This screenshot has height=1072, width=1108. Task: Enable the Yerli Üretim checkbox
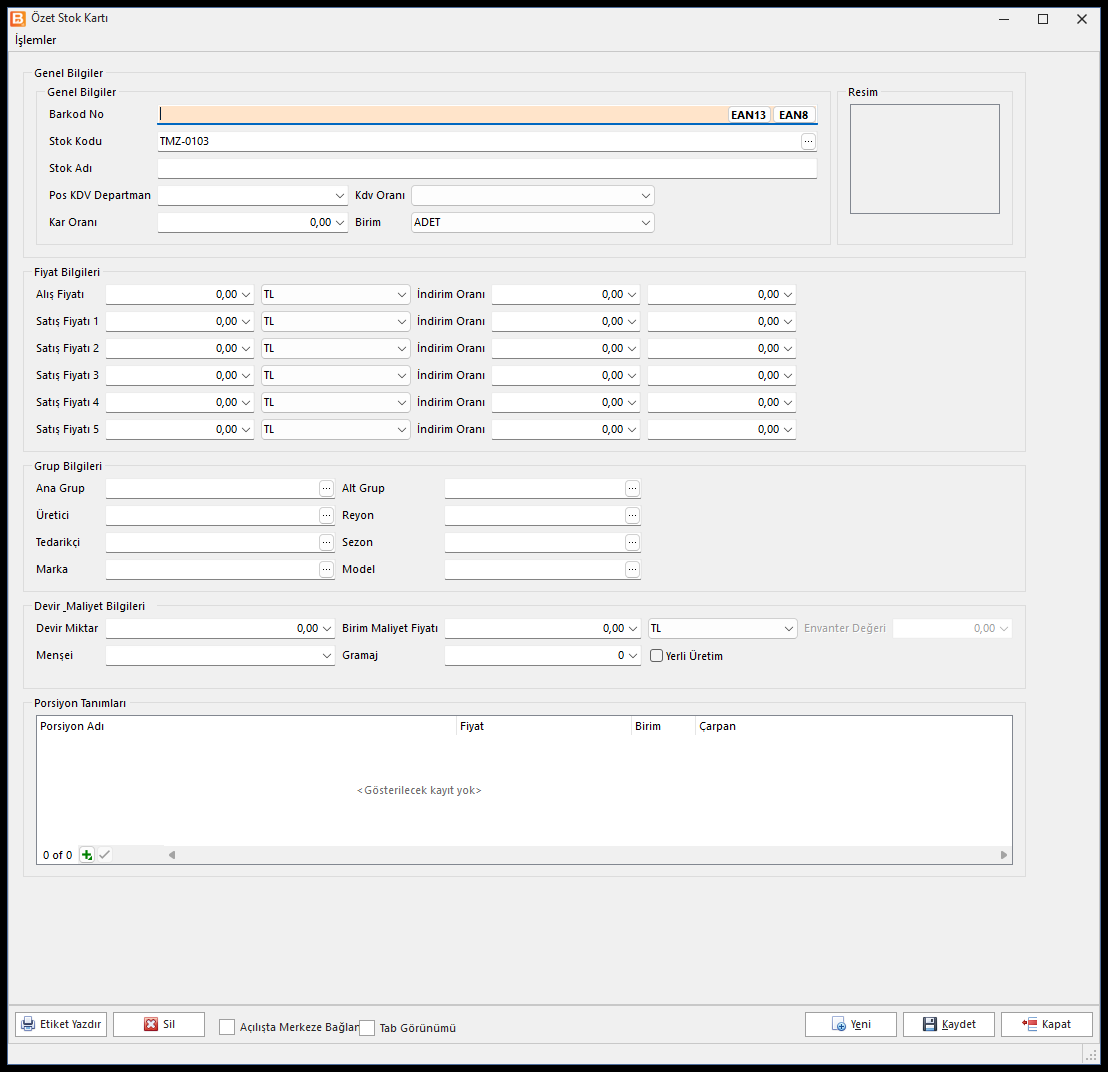pos(656,656)
